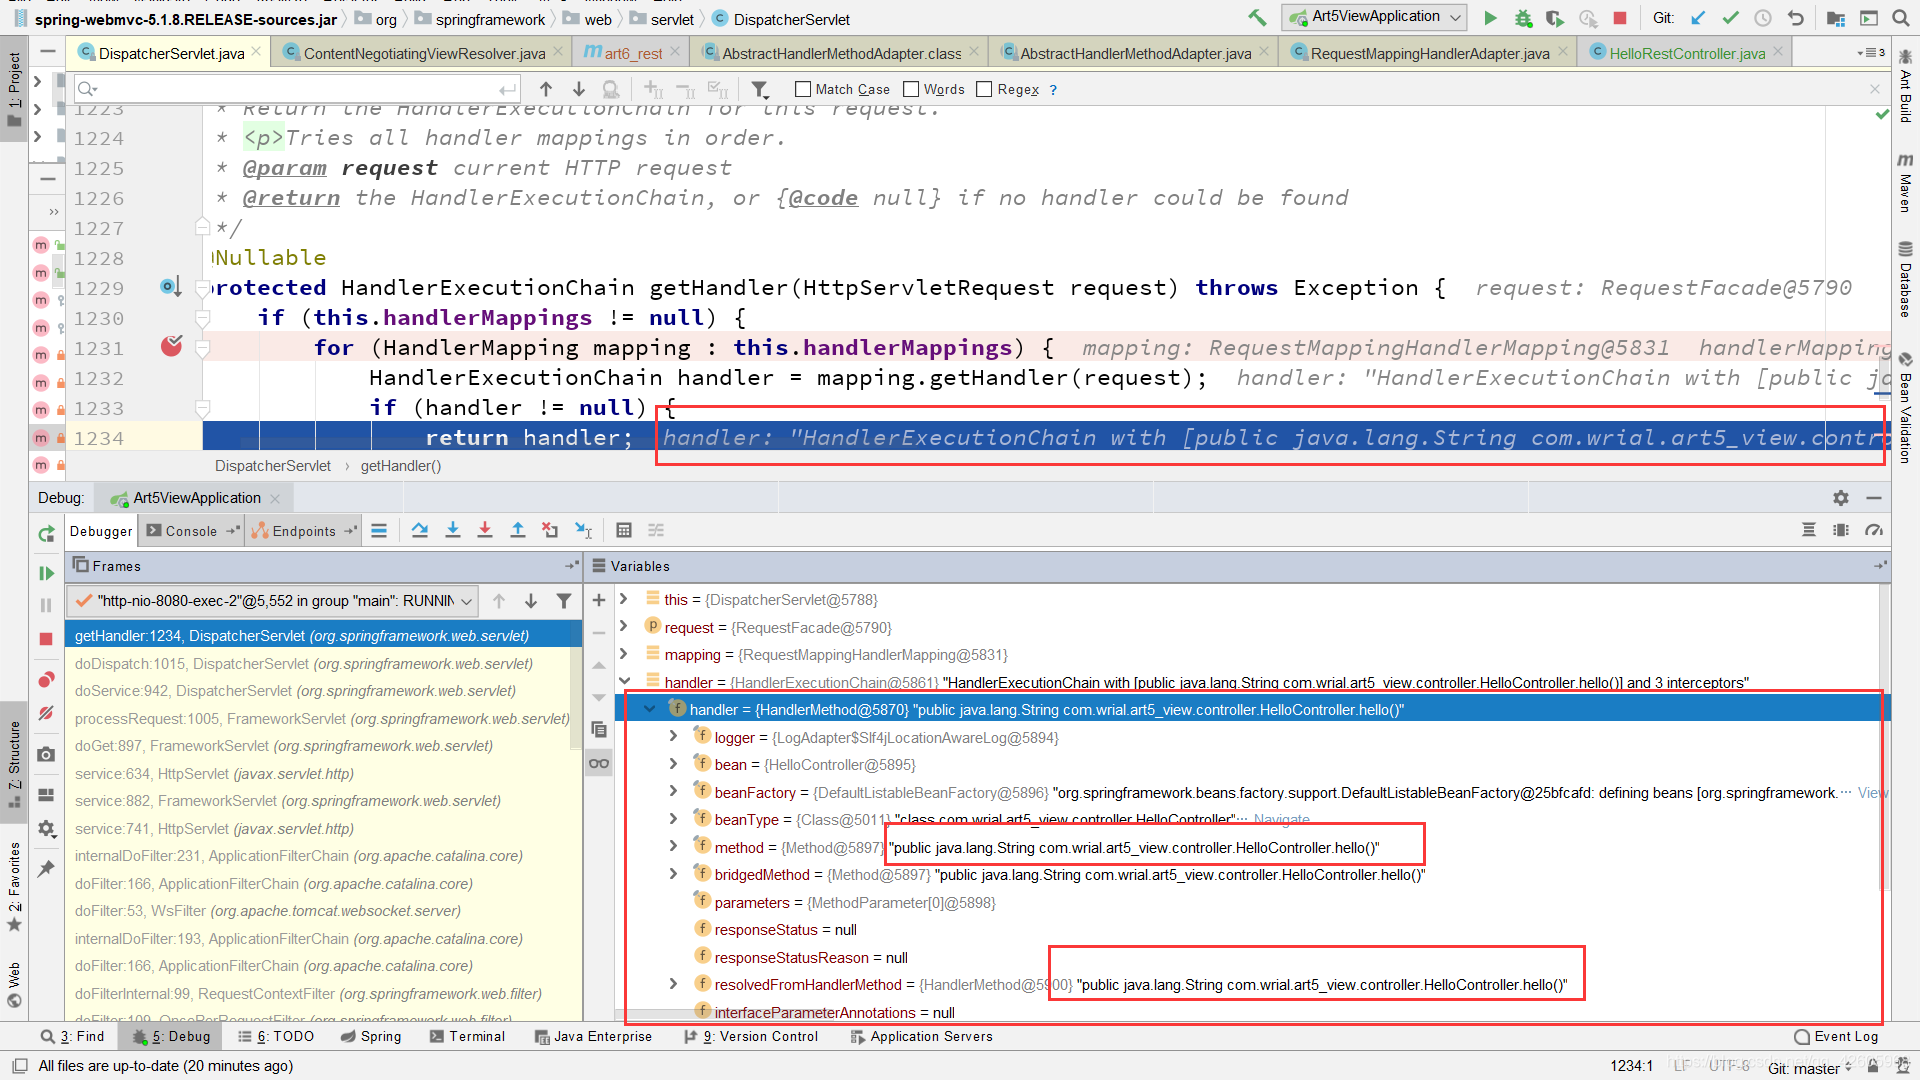1920x1080 pixels.
Task: Open the Endpoints tab in debugger
Action: 304,531
